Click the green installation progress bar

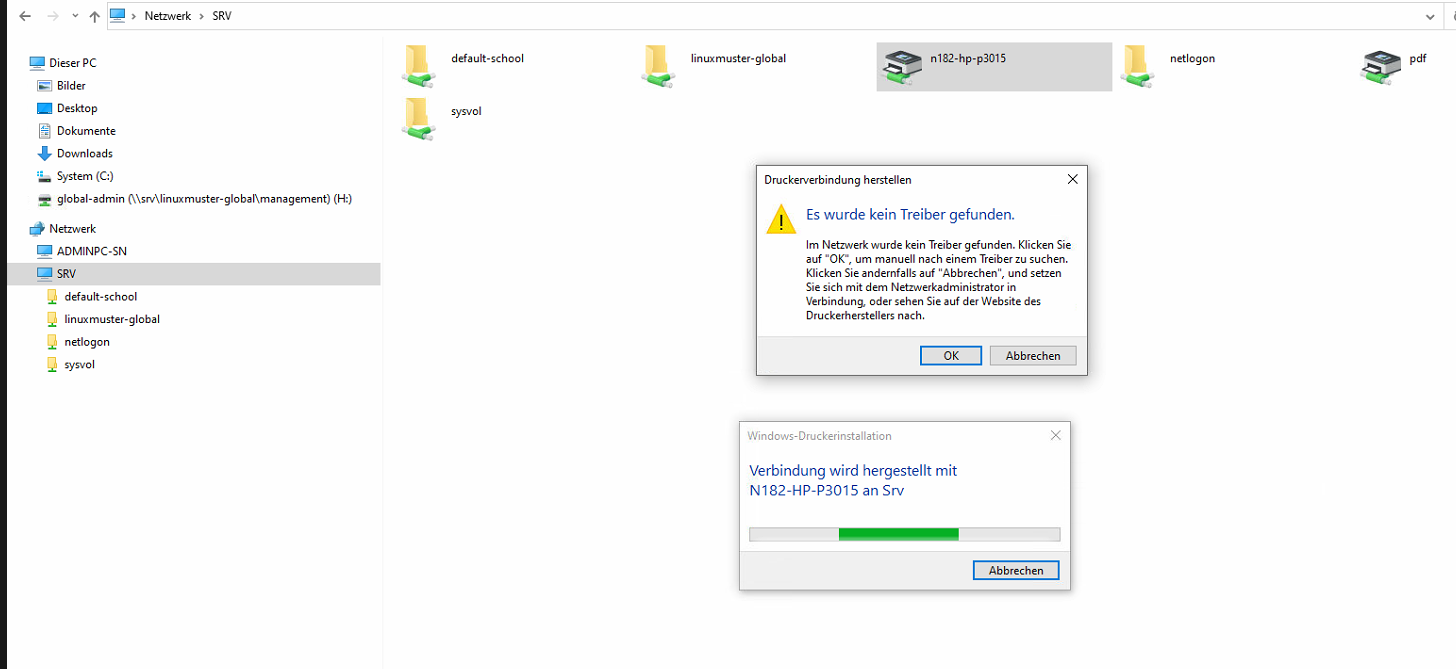(x=904, y=534)
